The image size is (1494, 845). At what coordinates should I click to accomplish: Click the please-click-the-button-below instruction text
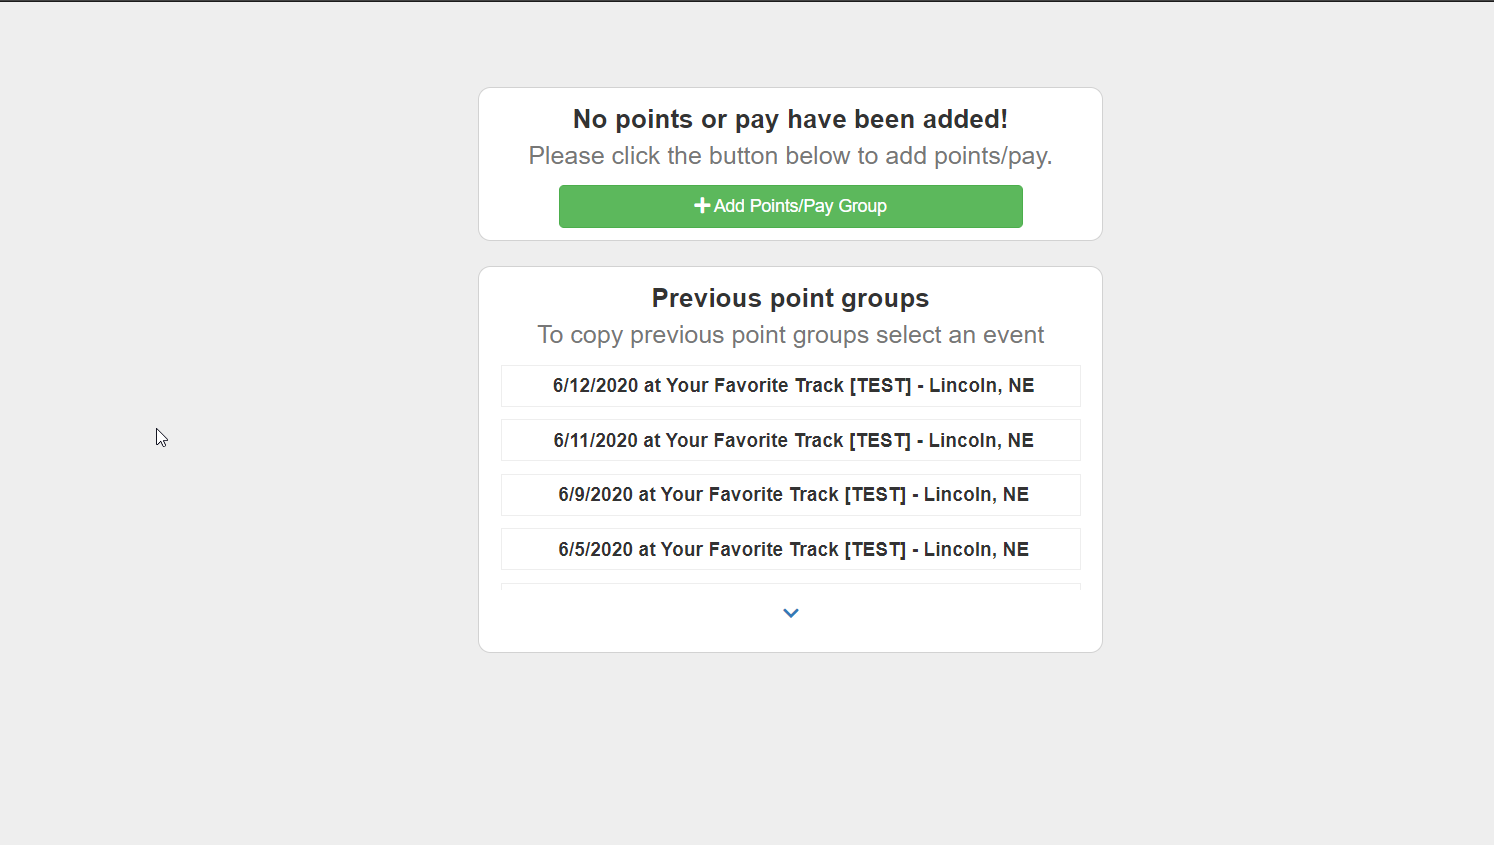pyautogui.click(x=790, y=155)
